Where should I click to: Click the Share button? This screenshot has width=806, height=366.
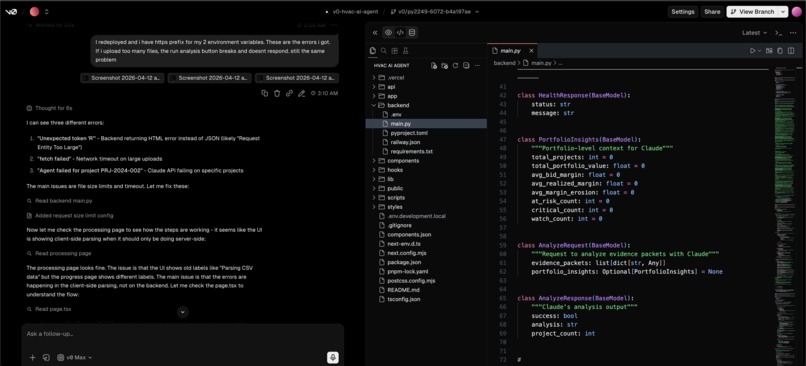point(712,11)
